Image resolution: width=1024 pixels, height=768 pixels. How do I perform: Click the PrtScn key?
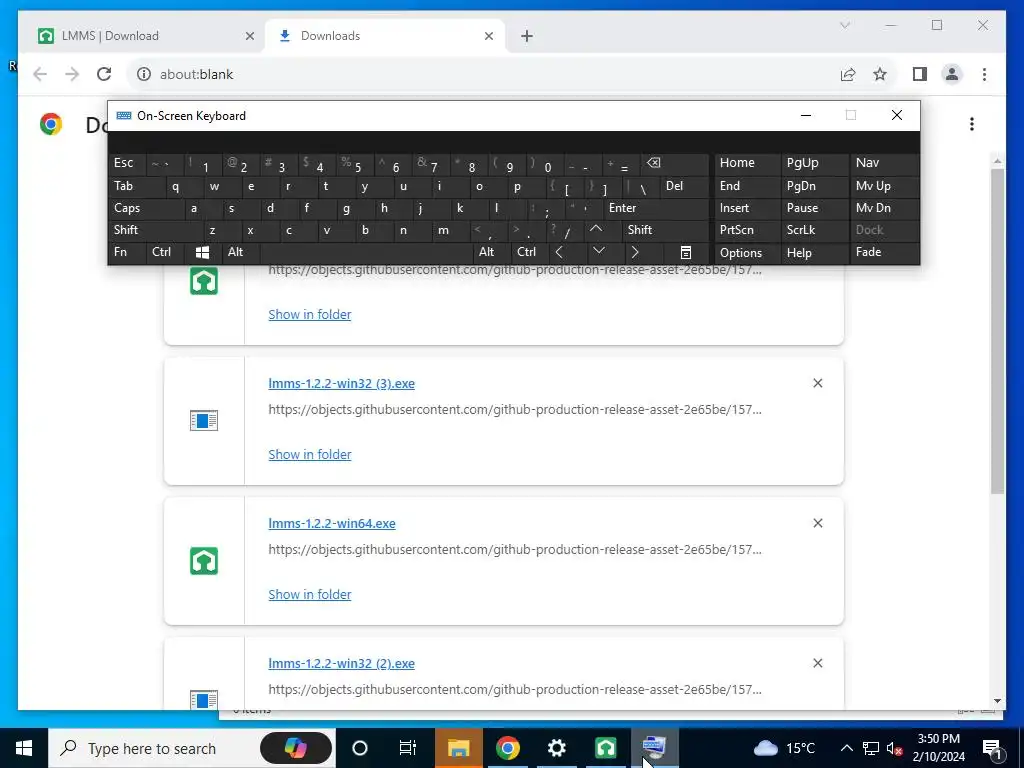pyautogui.click(x=747, y=230)
